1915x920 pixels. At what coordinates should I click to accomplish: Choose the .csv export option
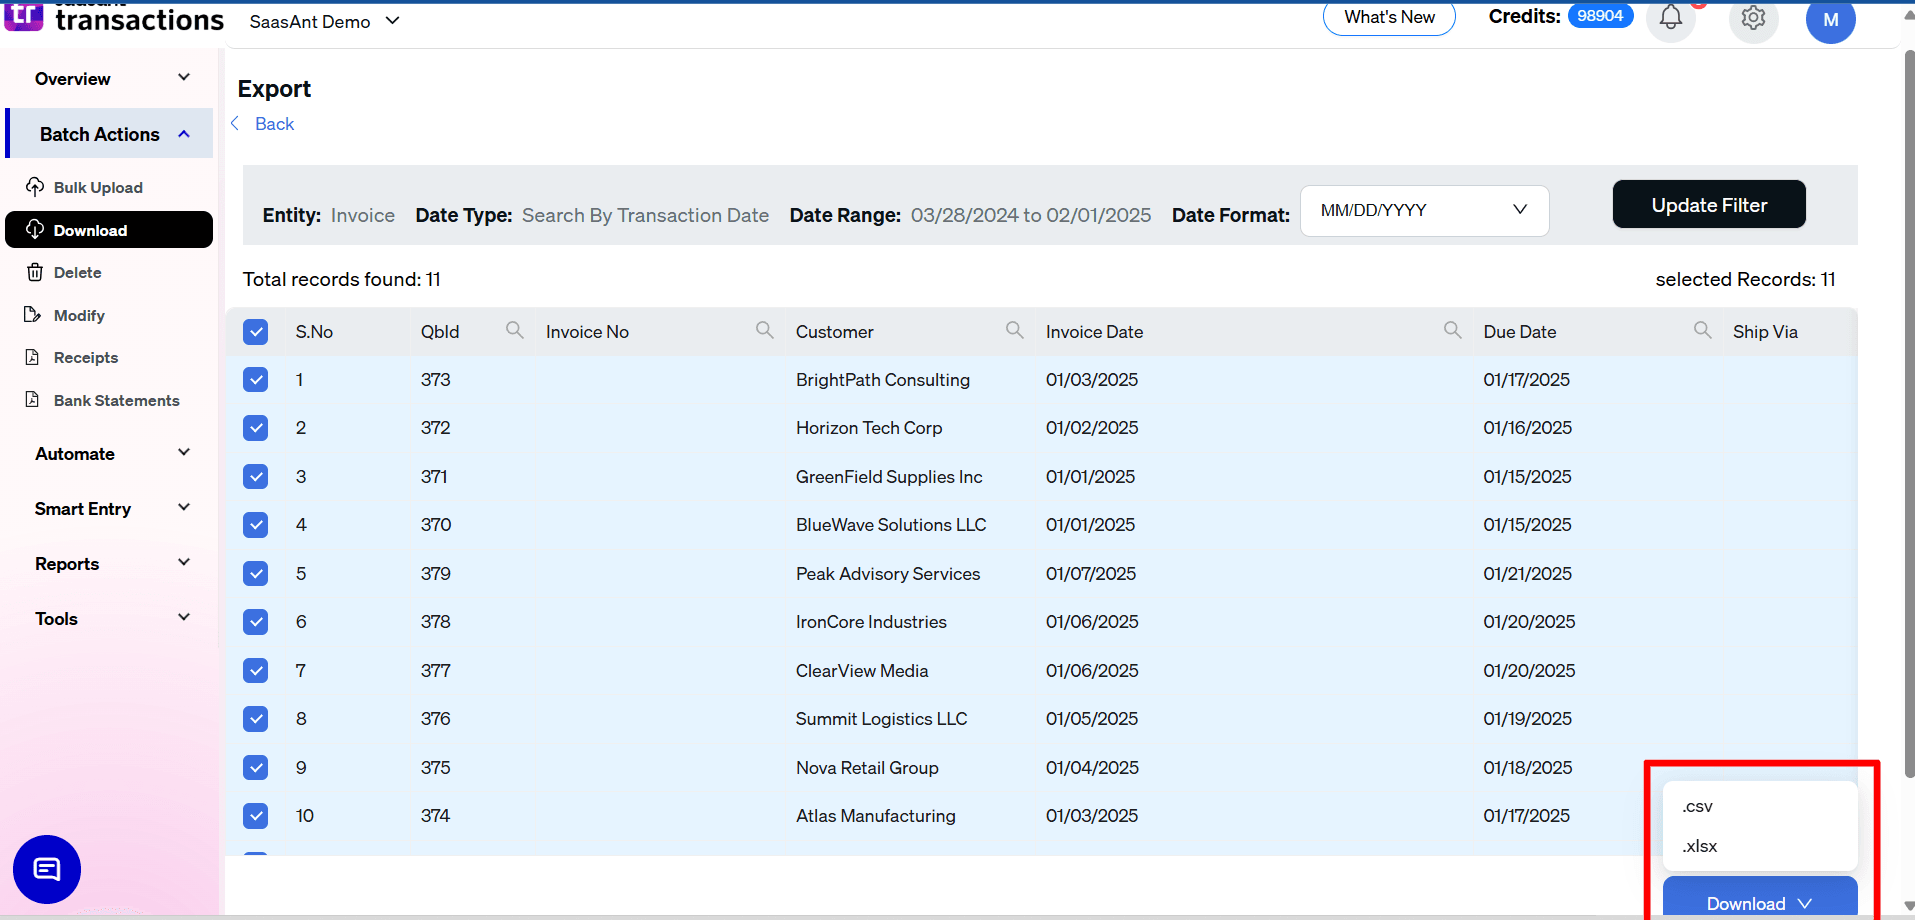tap(1697, 806)
